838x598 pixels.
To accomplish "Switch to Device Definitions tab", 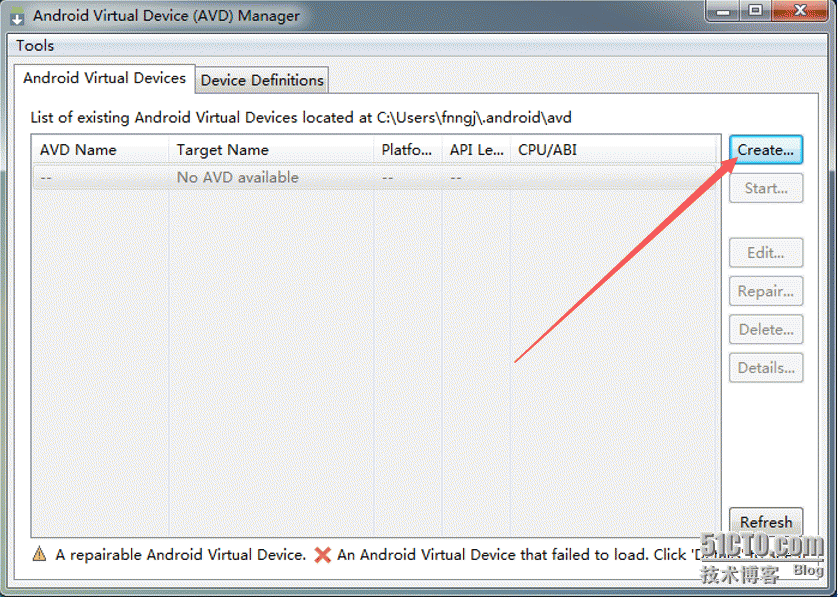I will [262, 80].
